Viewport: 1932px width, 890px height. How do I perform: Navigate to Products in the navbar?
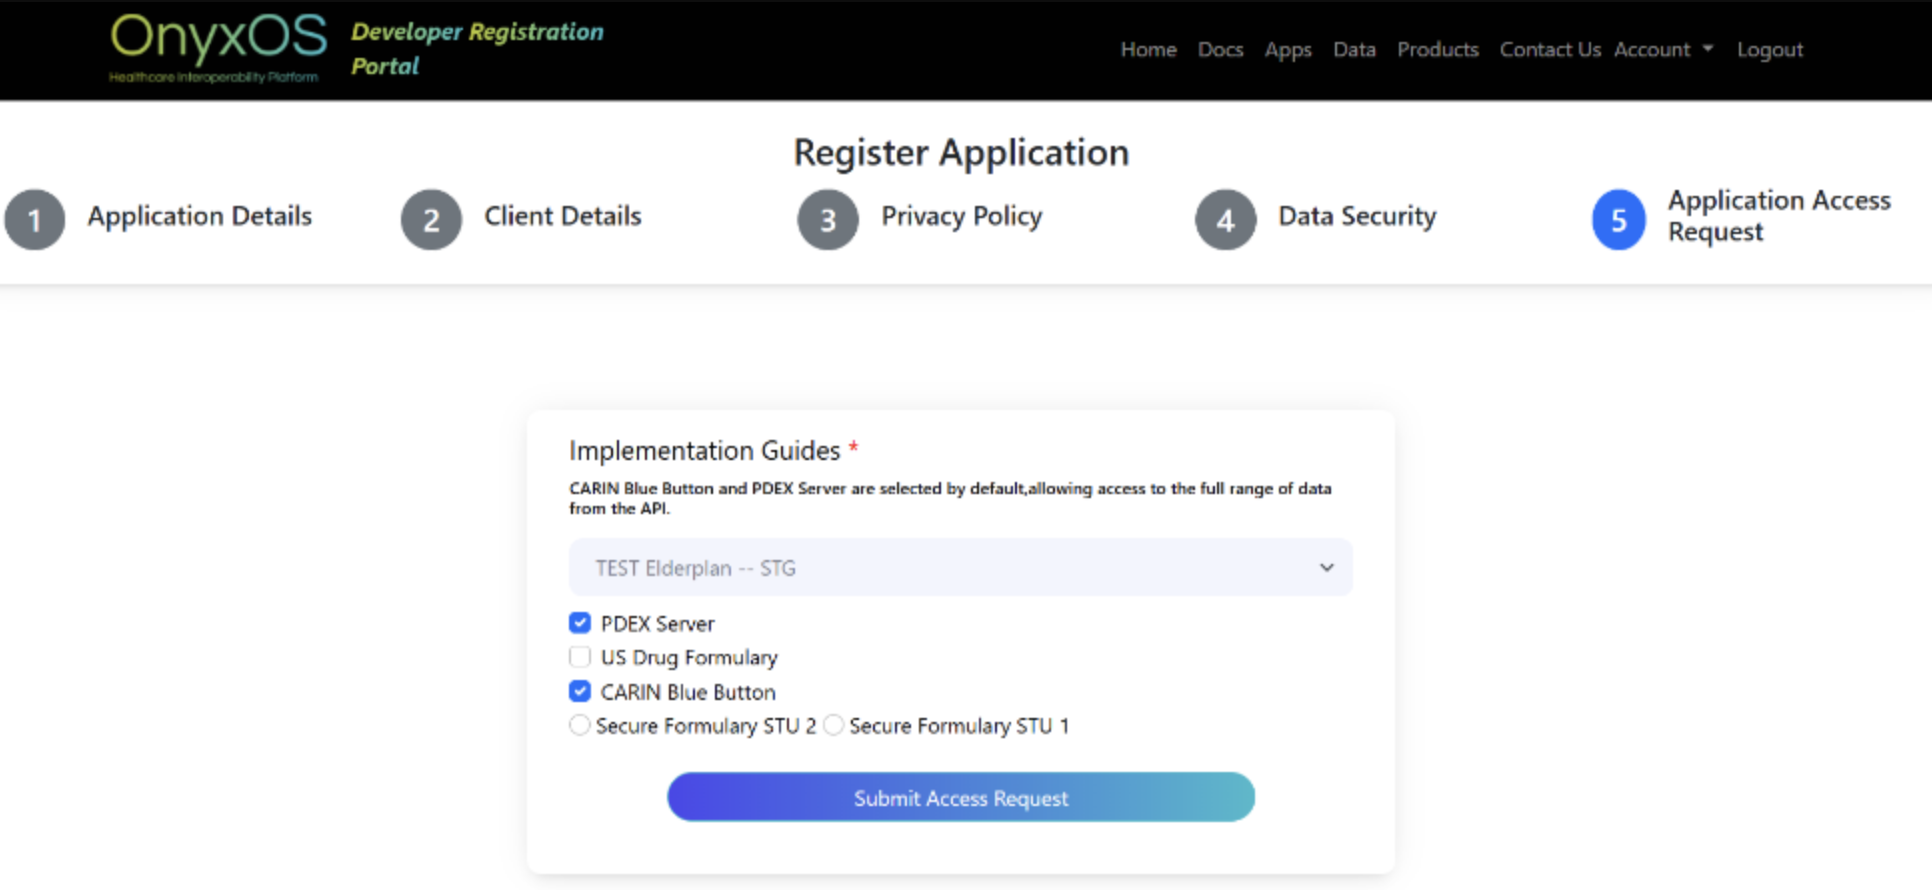1437,50
